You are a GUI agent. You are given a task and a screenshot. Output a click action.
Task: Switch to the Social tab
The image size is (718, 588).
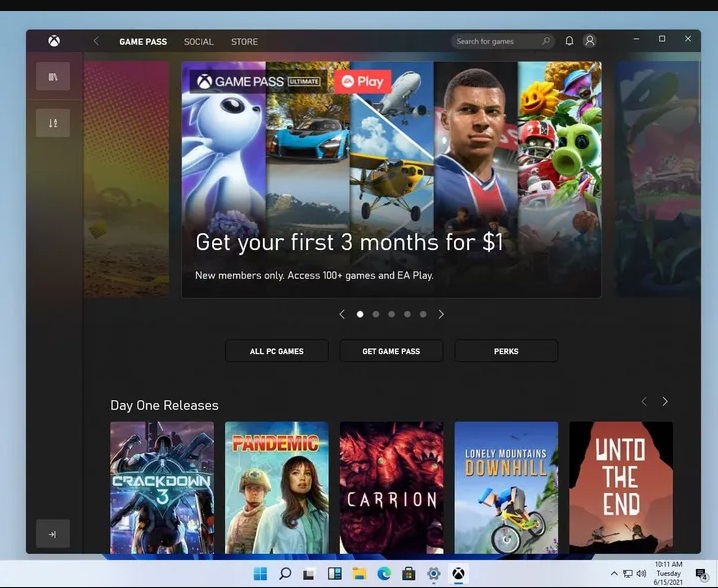click(198, 42)
